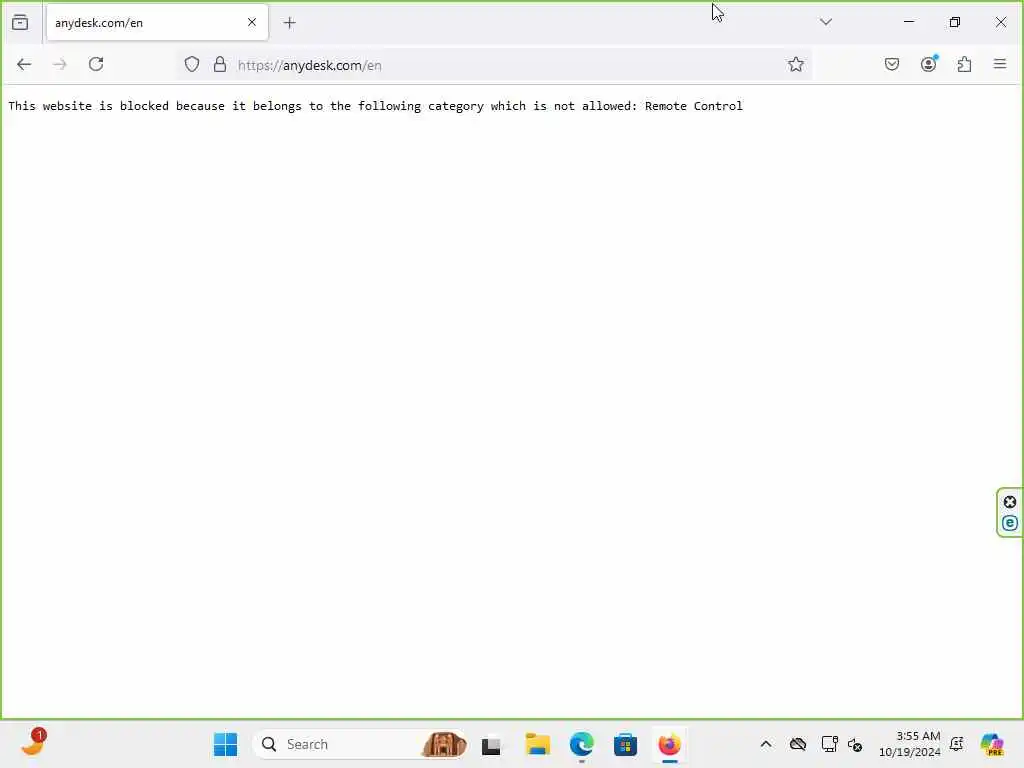The image size is (1024, 768).
Task: Click the blue 'e' side widget icon
Action: coord(1010,523)
